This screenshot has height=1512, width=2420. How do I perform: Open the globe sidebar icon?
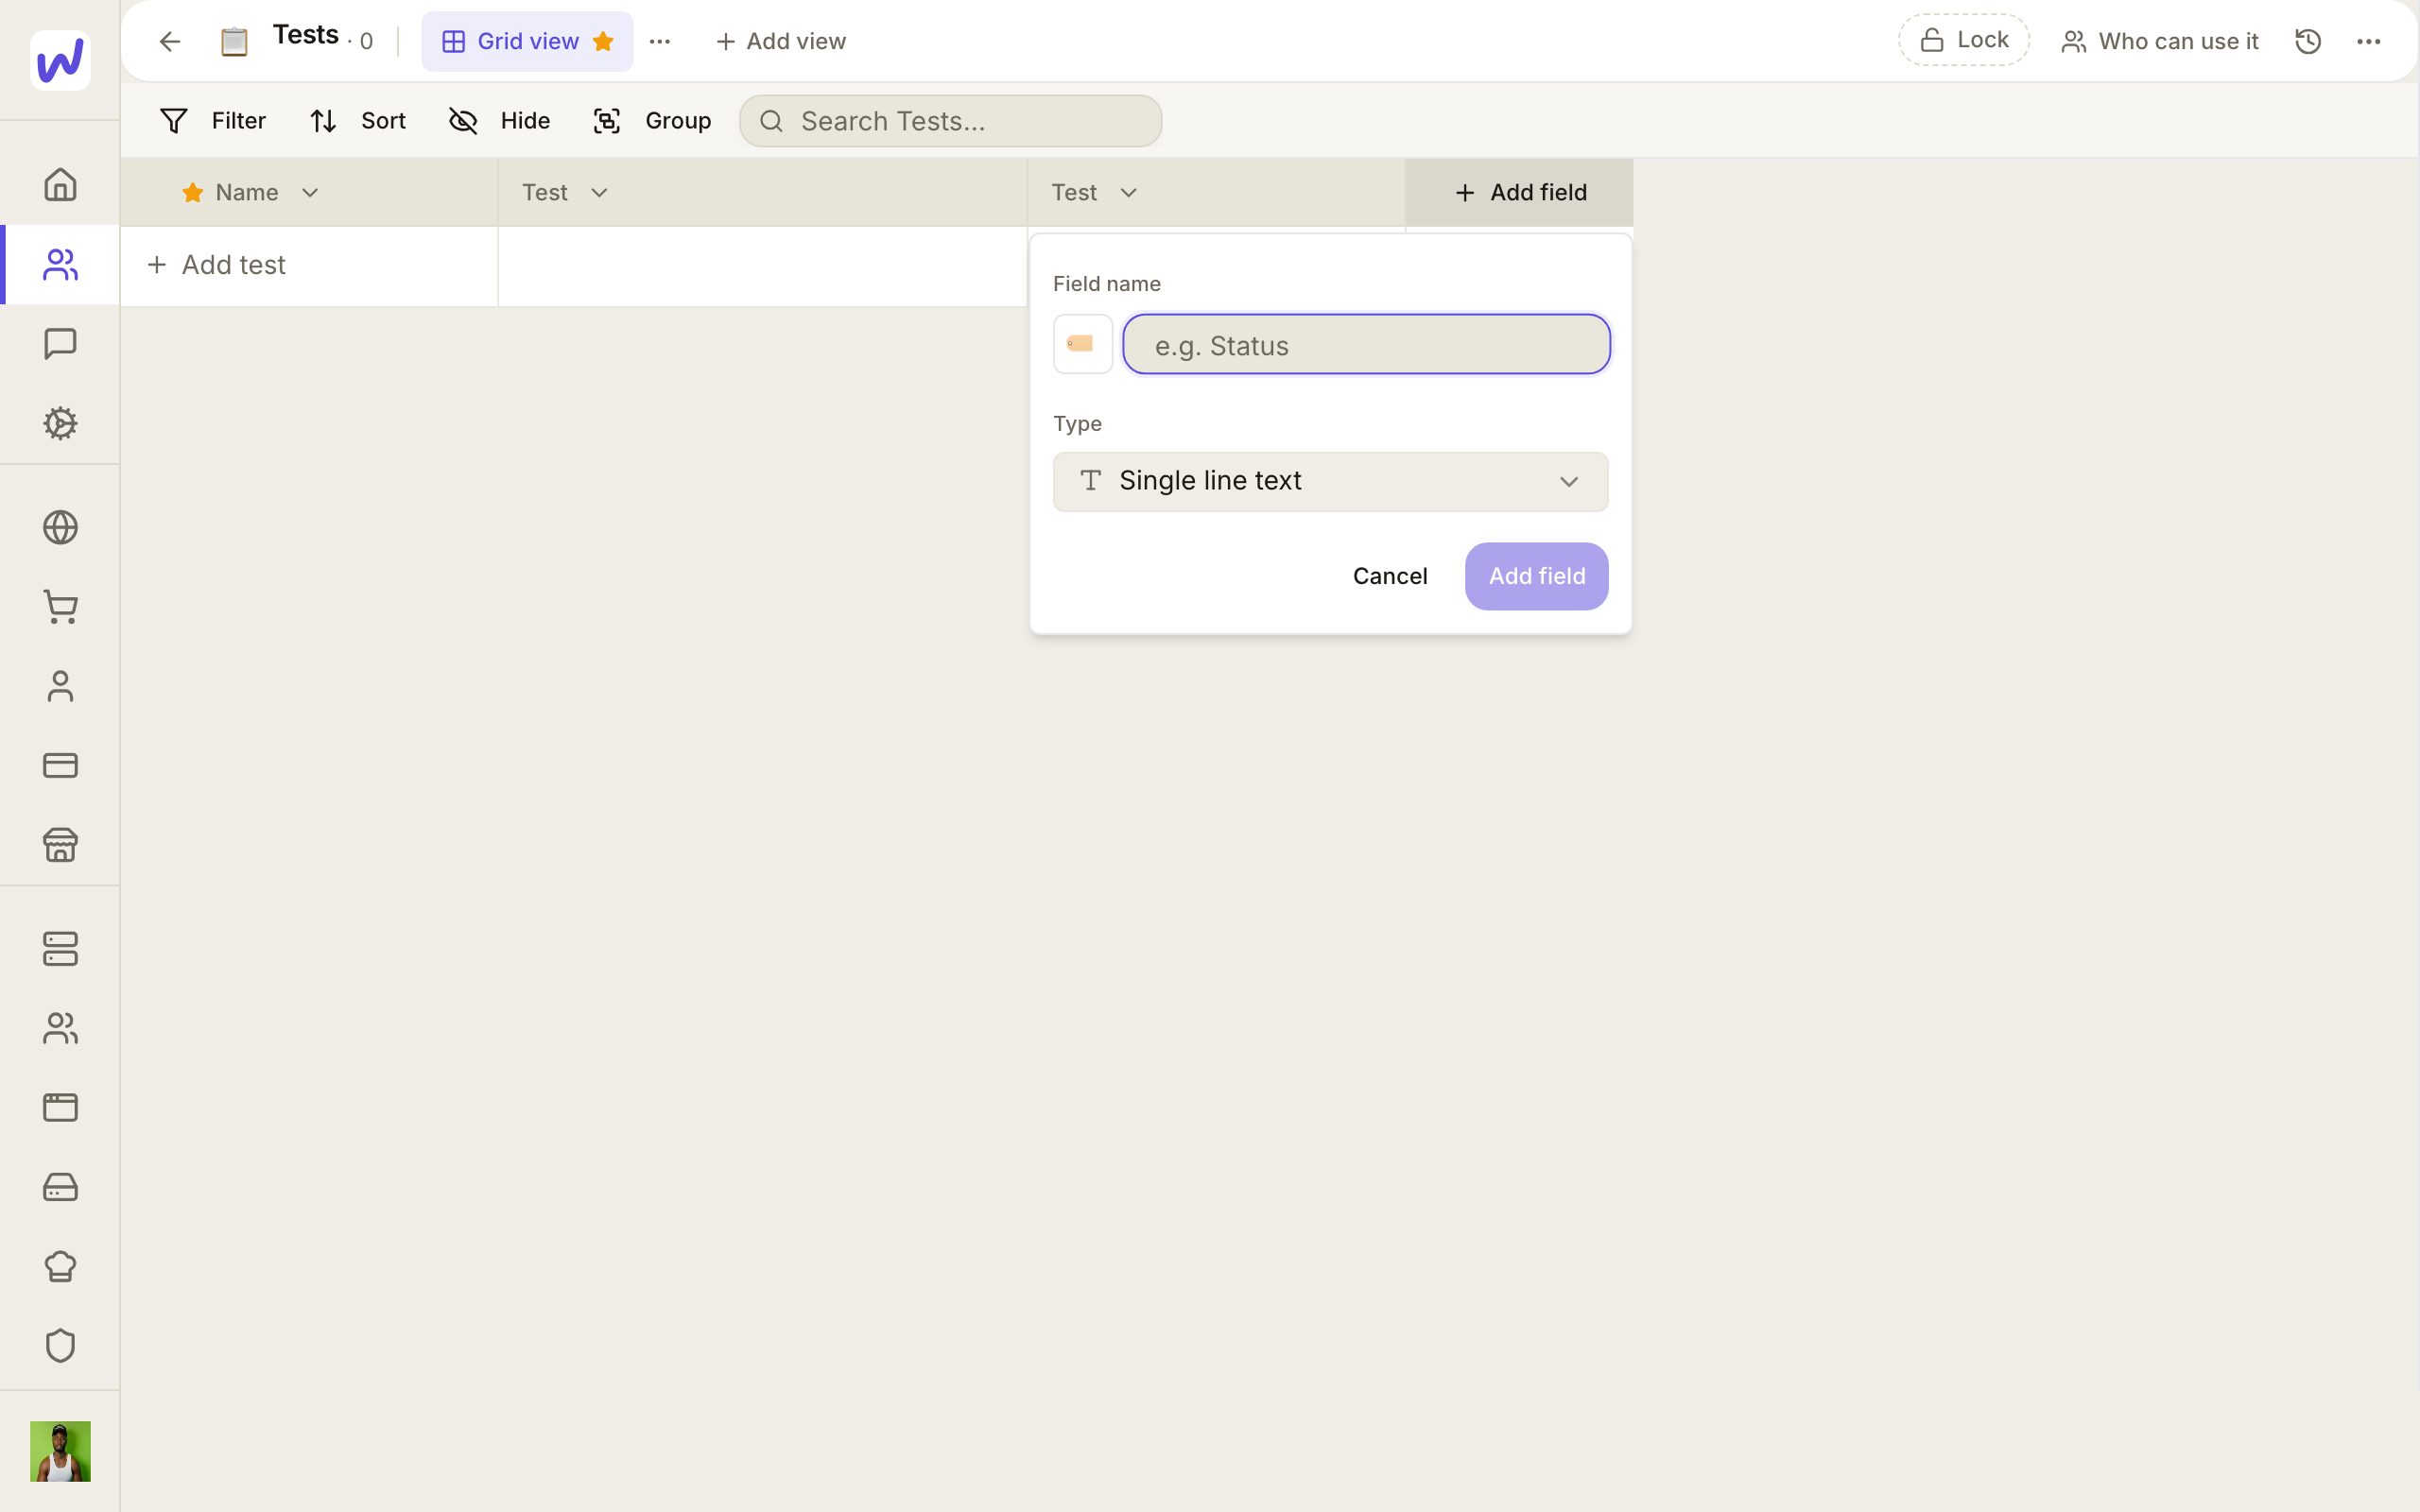60,527
